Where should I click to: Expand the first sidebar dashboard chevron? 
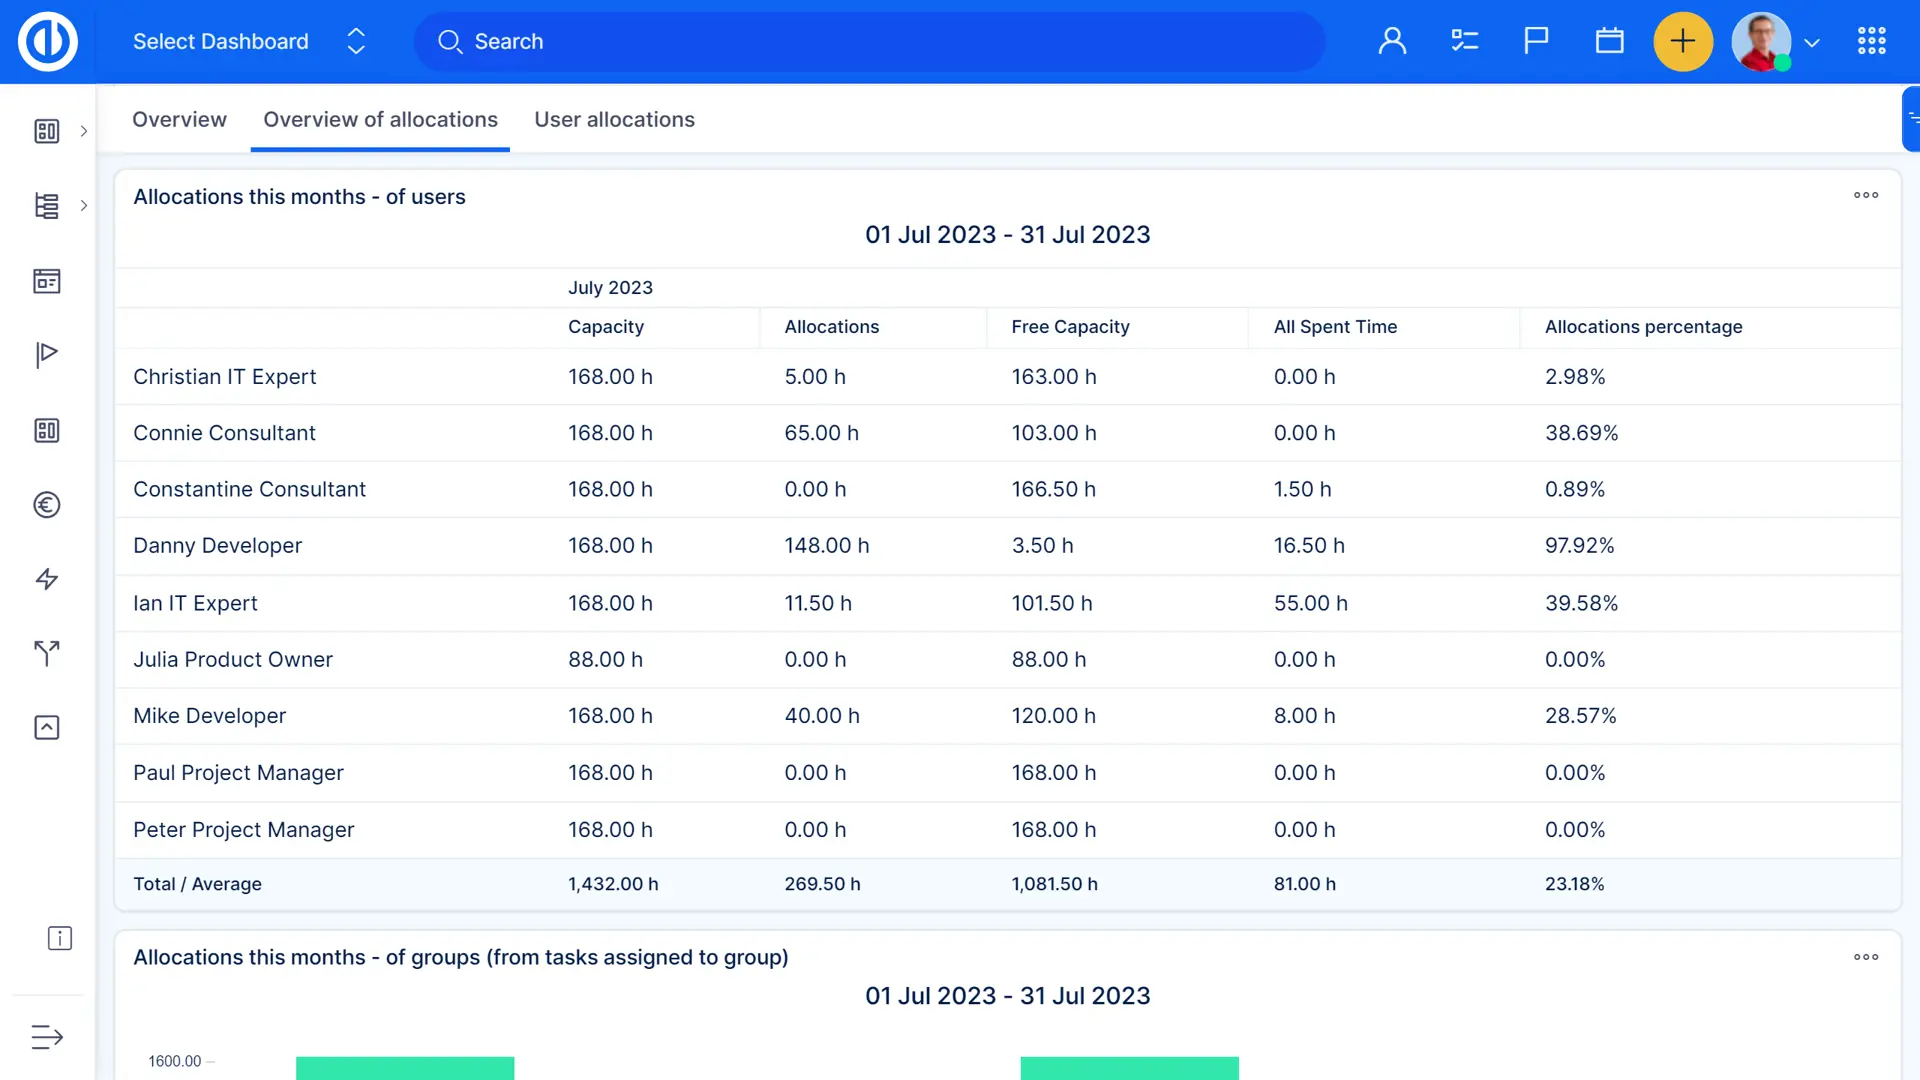pos(84,131)
